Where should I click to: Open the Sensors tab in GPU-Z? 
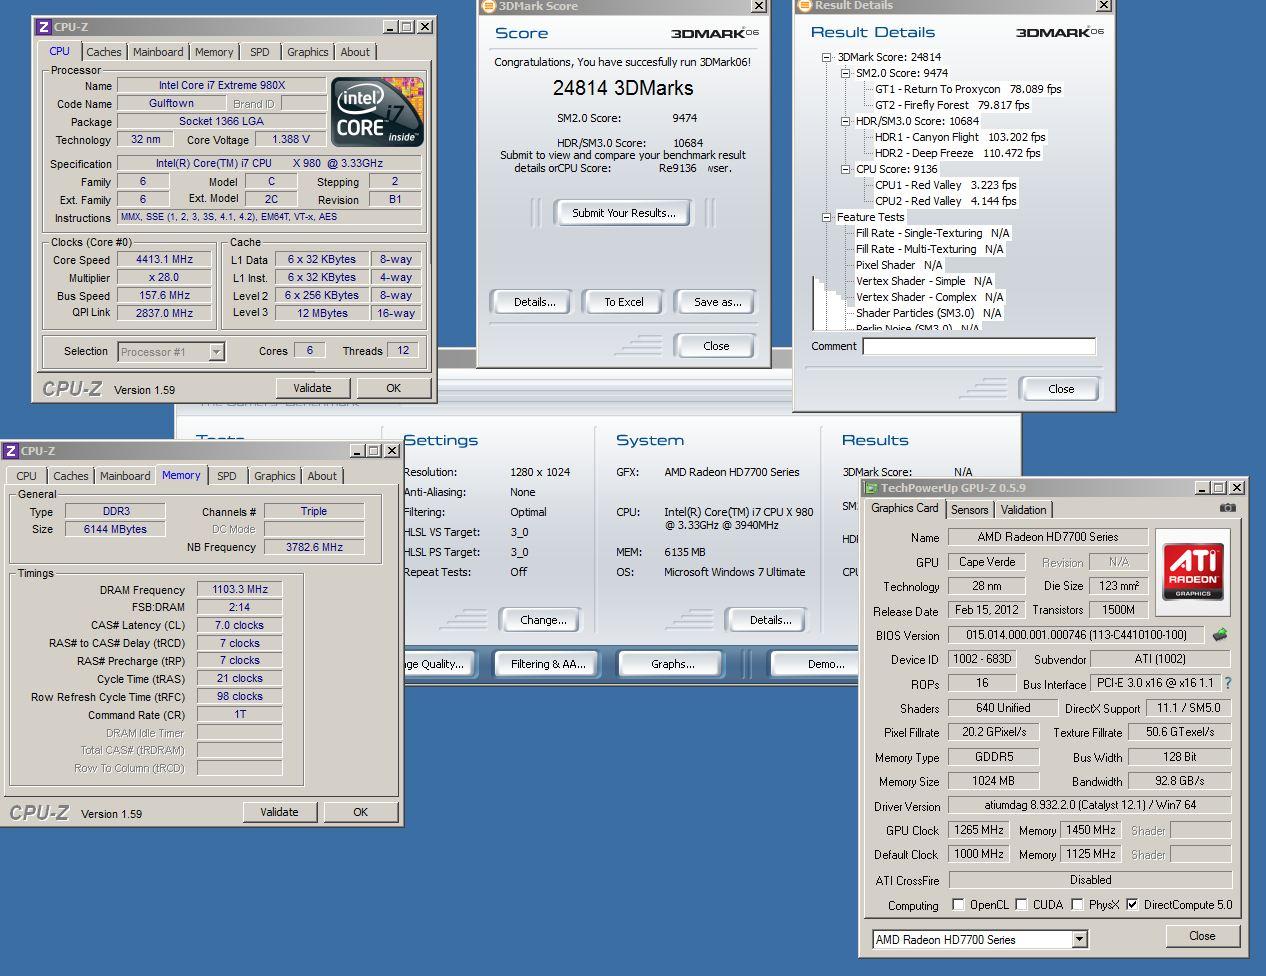pos(969,509)
